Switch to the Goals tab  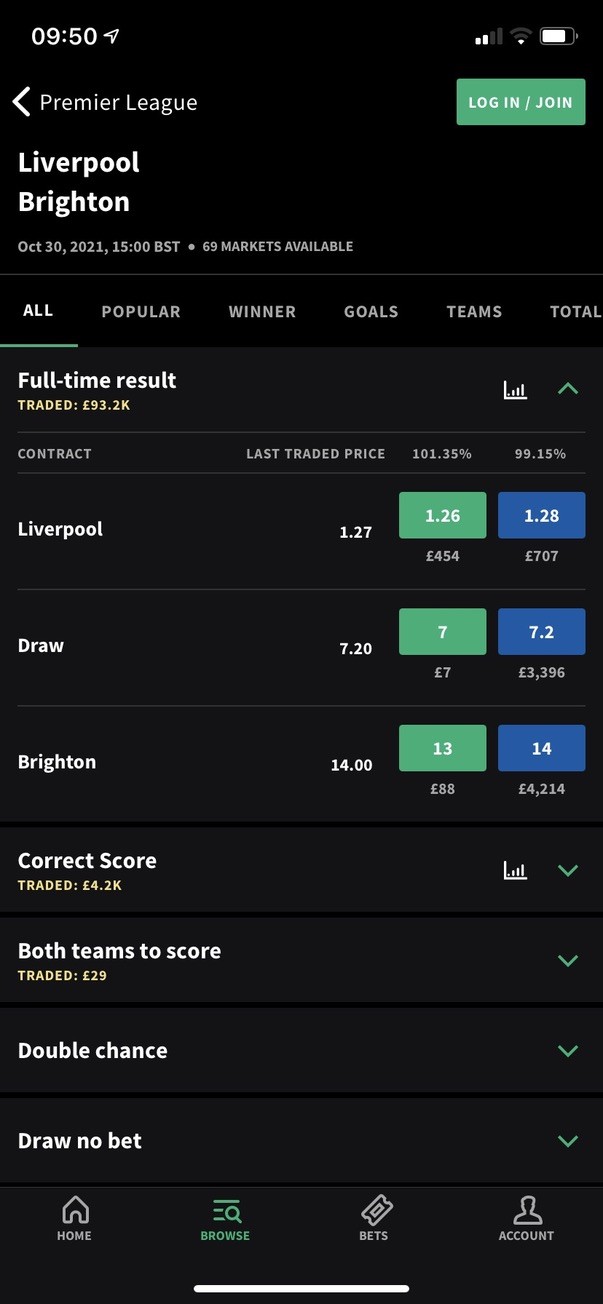point(371,311)
